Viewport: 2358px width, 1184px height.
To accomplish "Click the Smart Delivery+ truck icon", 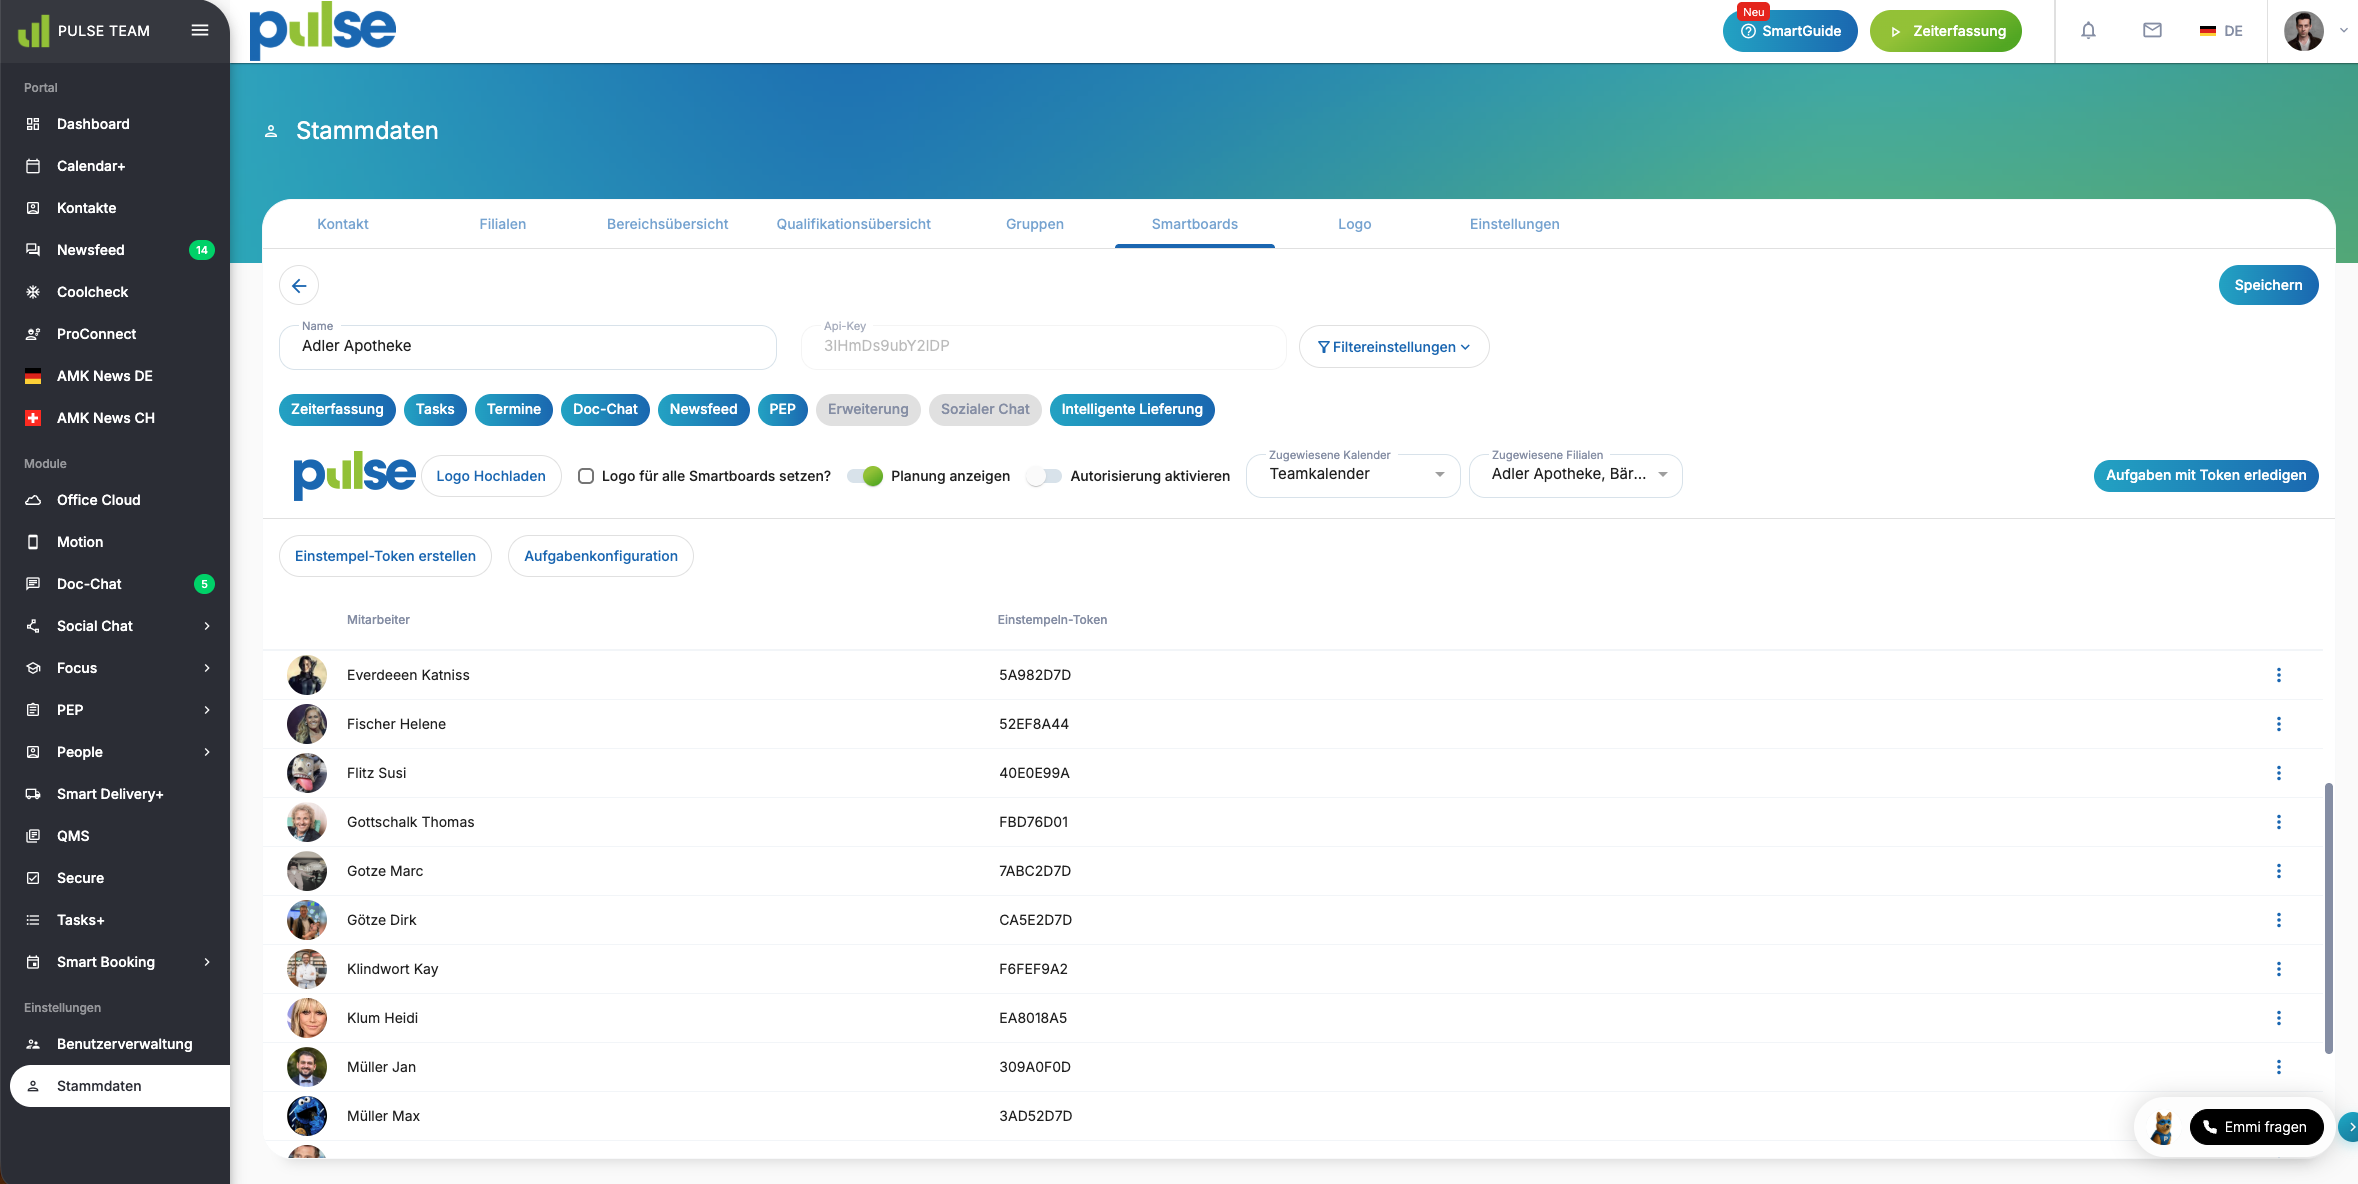I will click(x=33, y=794).
